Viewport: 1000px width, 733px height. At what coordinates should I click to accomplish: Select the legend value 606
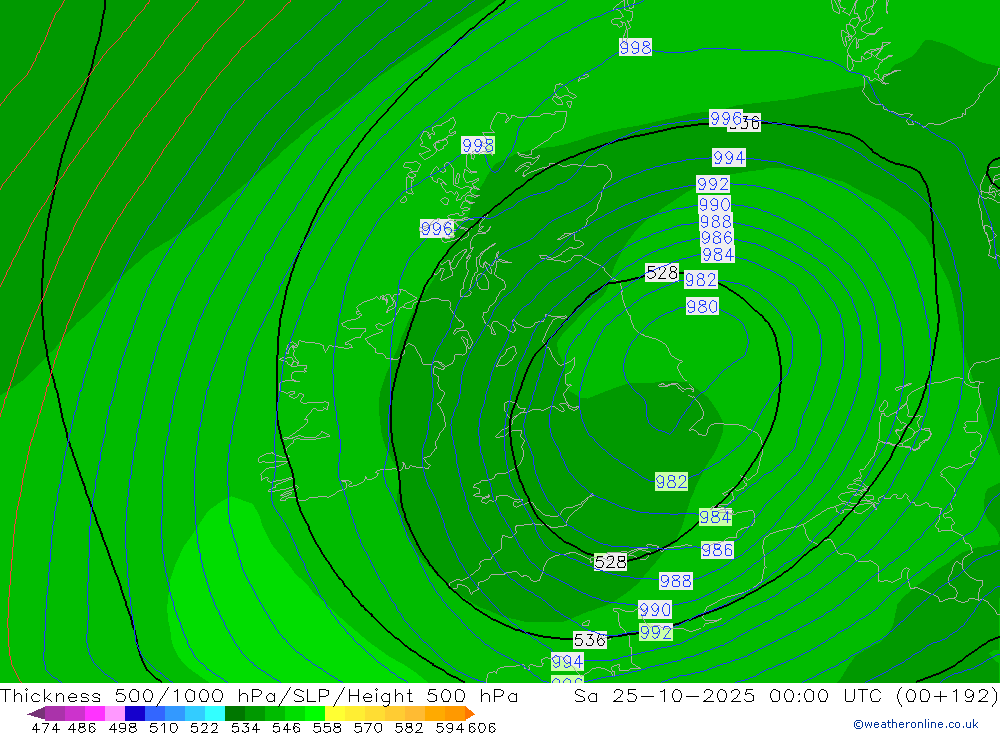482,727
